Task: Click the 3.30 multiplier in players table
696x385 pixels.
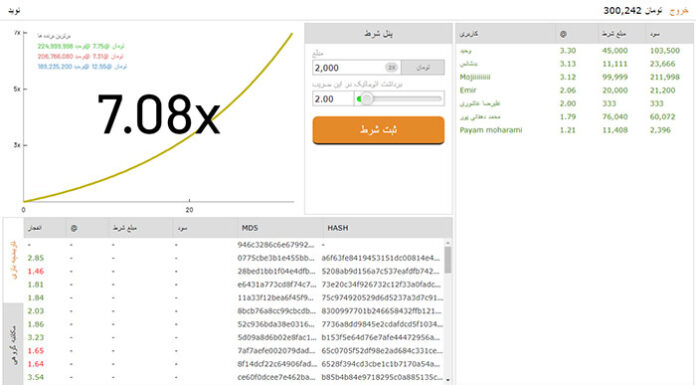Action: [568, 51]
